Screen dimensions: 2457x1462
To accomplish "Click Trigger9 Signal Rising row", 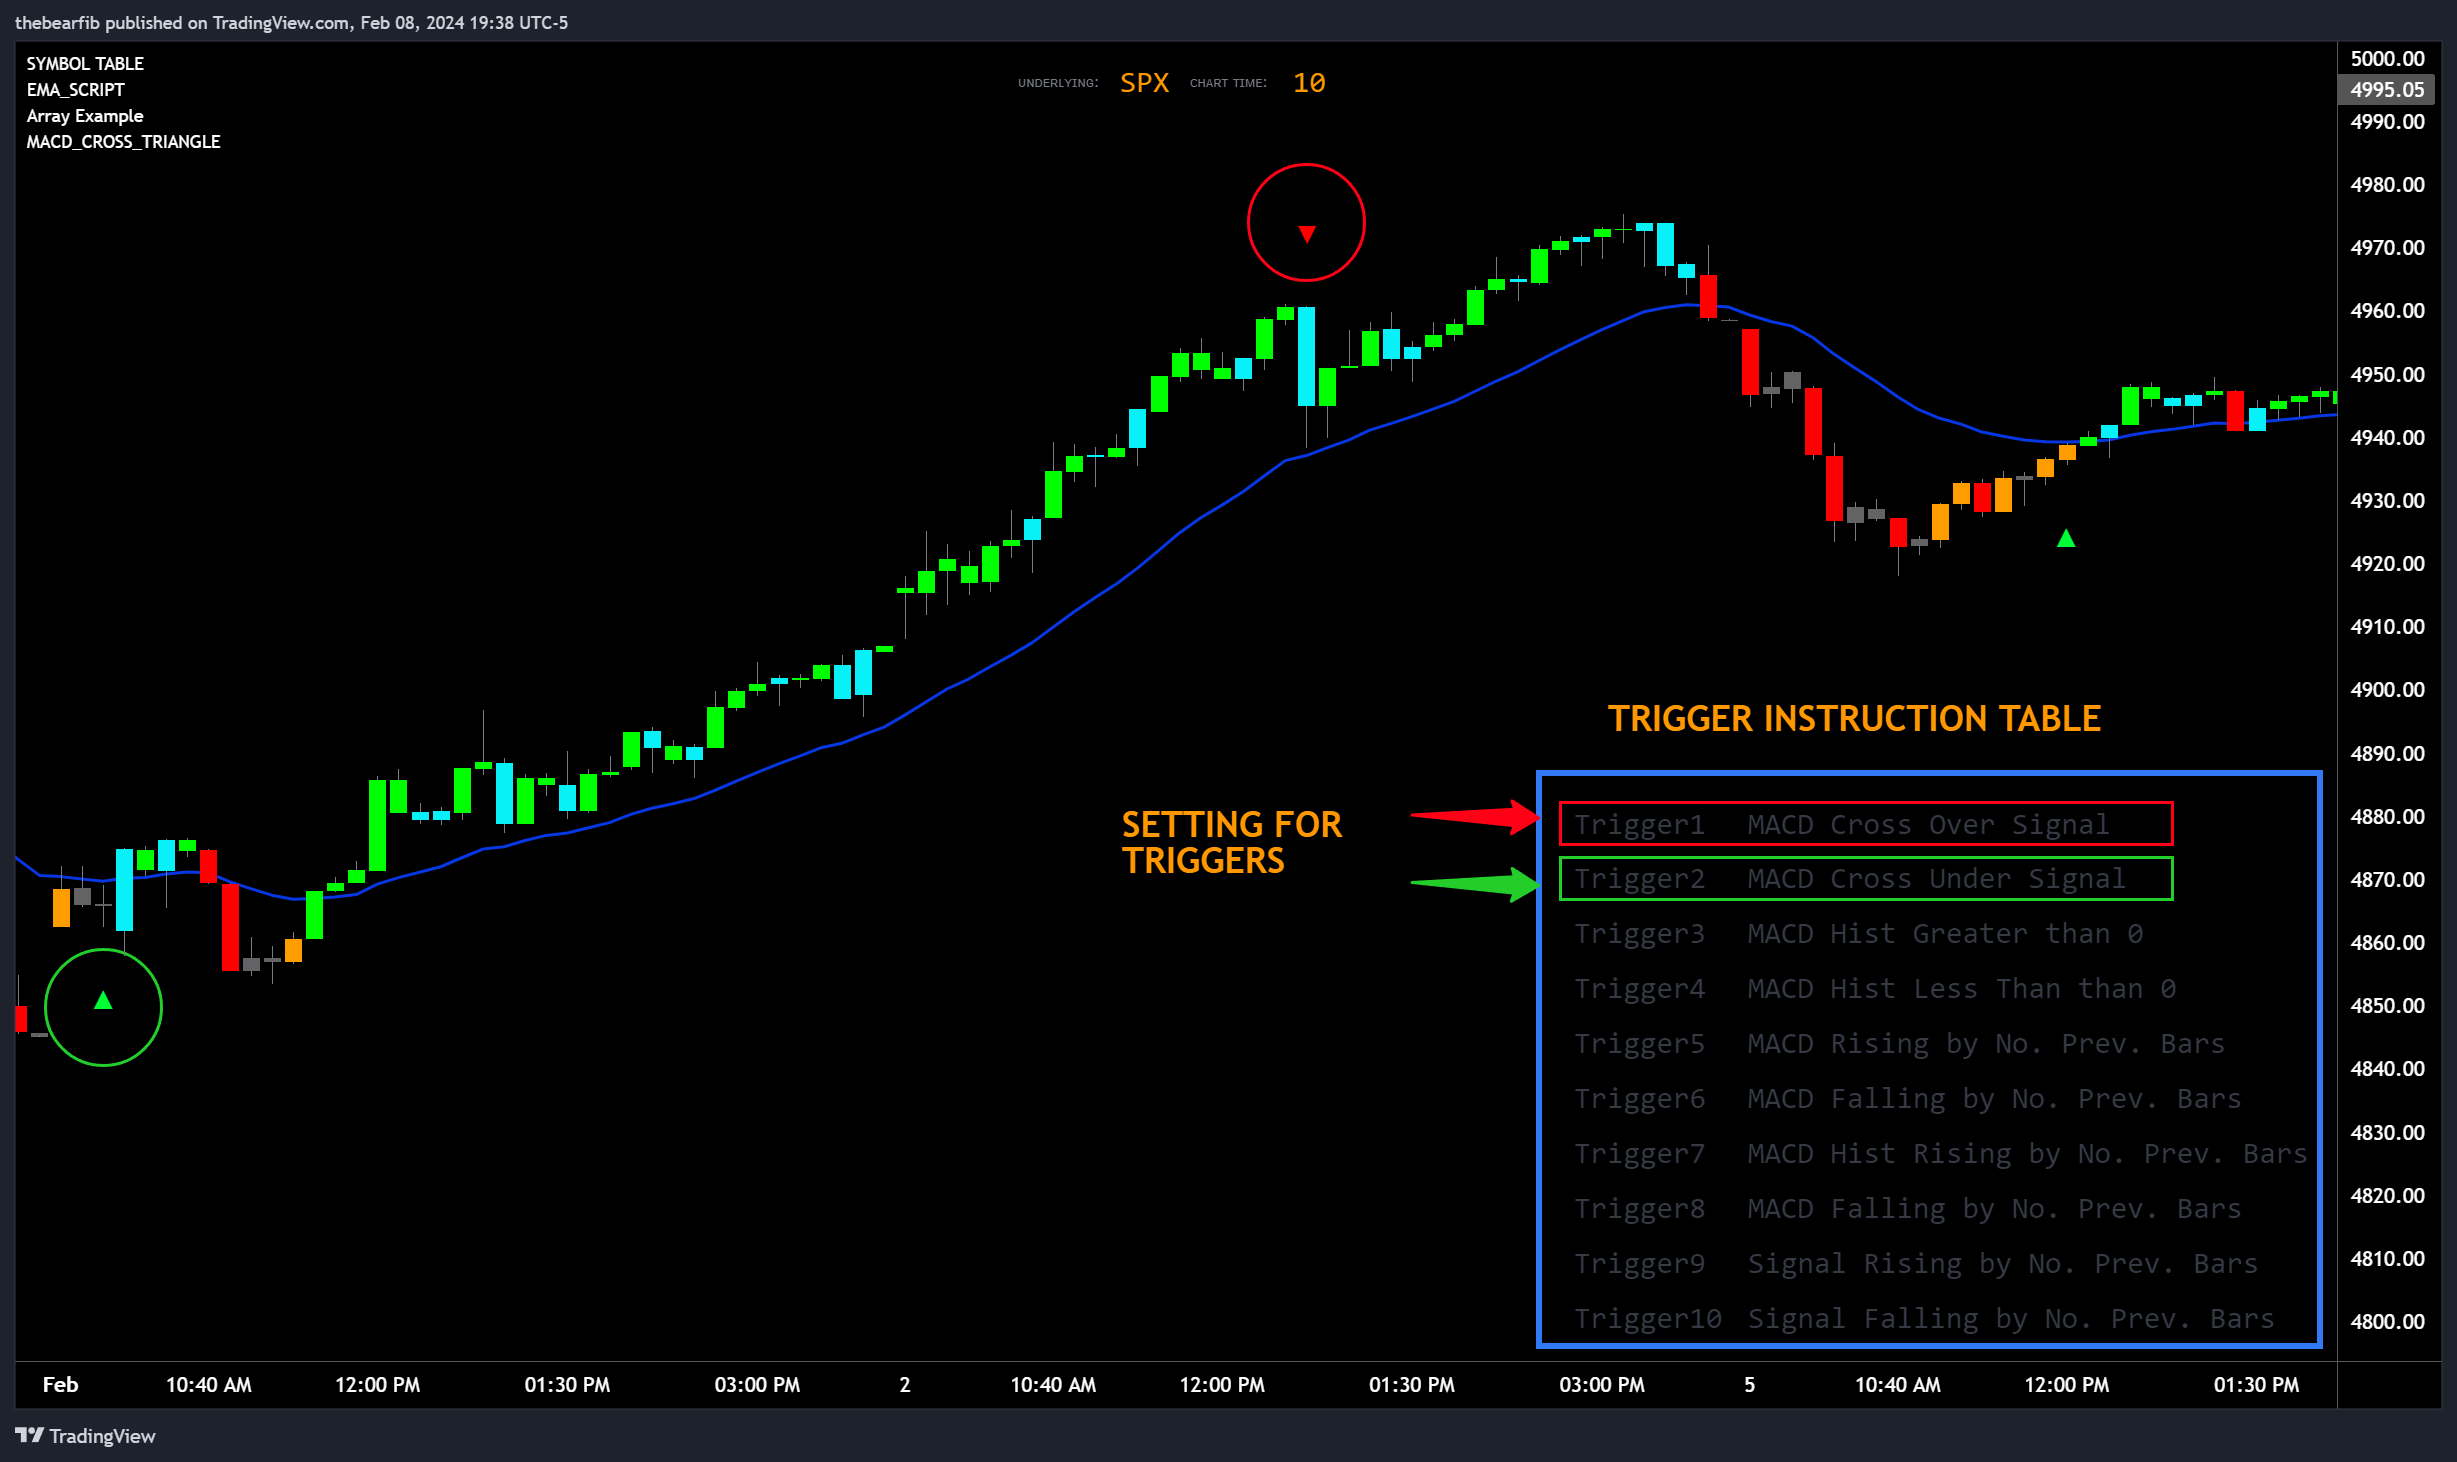I will coord(1916,1264).
